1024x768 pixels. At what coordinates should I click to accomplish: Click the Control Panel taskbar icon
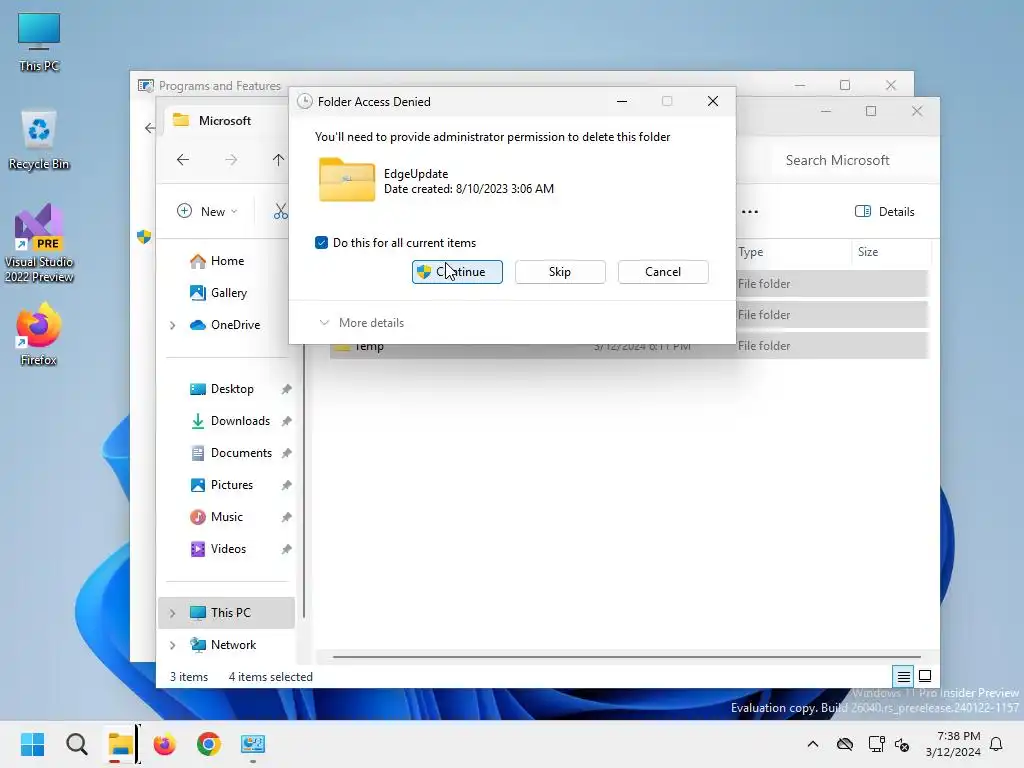point(253,744)
